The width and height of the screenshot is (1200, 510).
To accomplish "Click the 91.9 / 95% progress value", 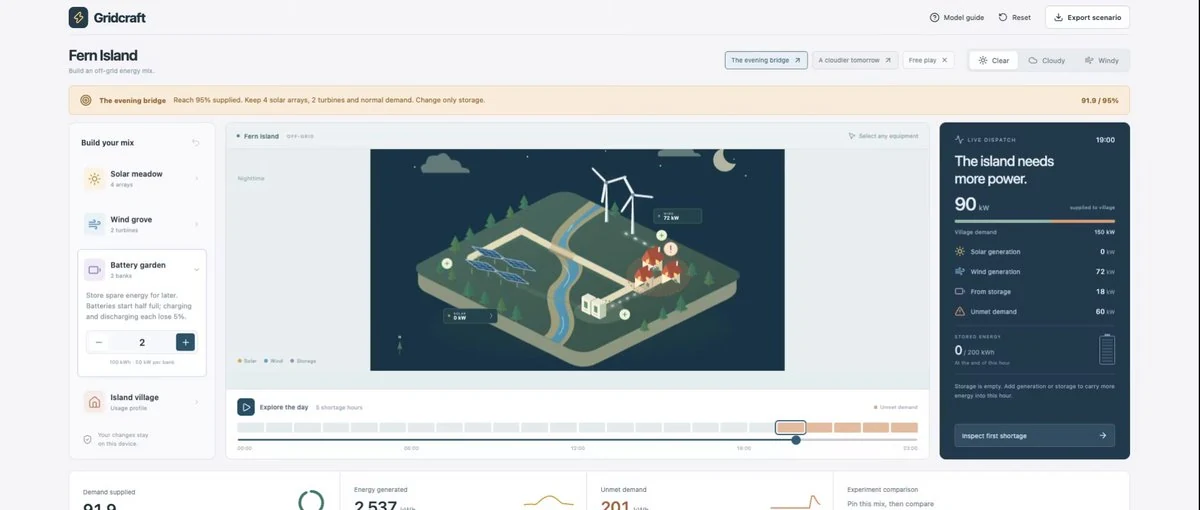I will tap(1100, 100).
